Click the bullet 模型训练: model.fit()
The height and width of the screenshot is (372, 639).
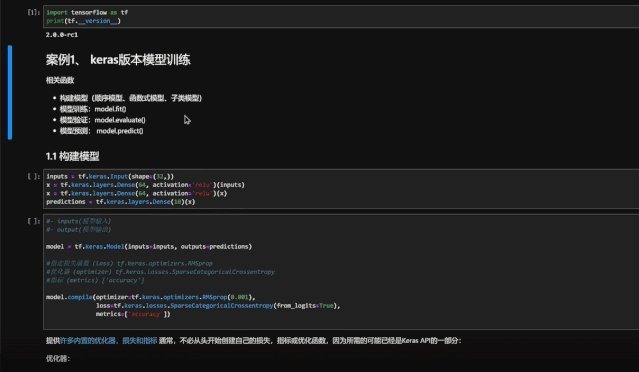tap(93, 109)
